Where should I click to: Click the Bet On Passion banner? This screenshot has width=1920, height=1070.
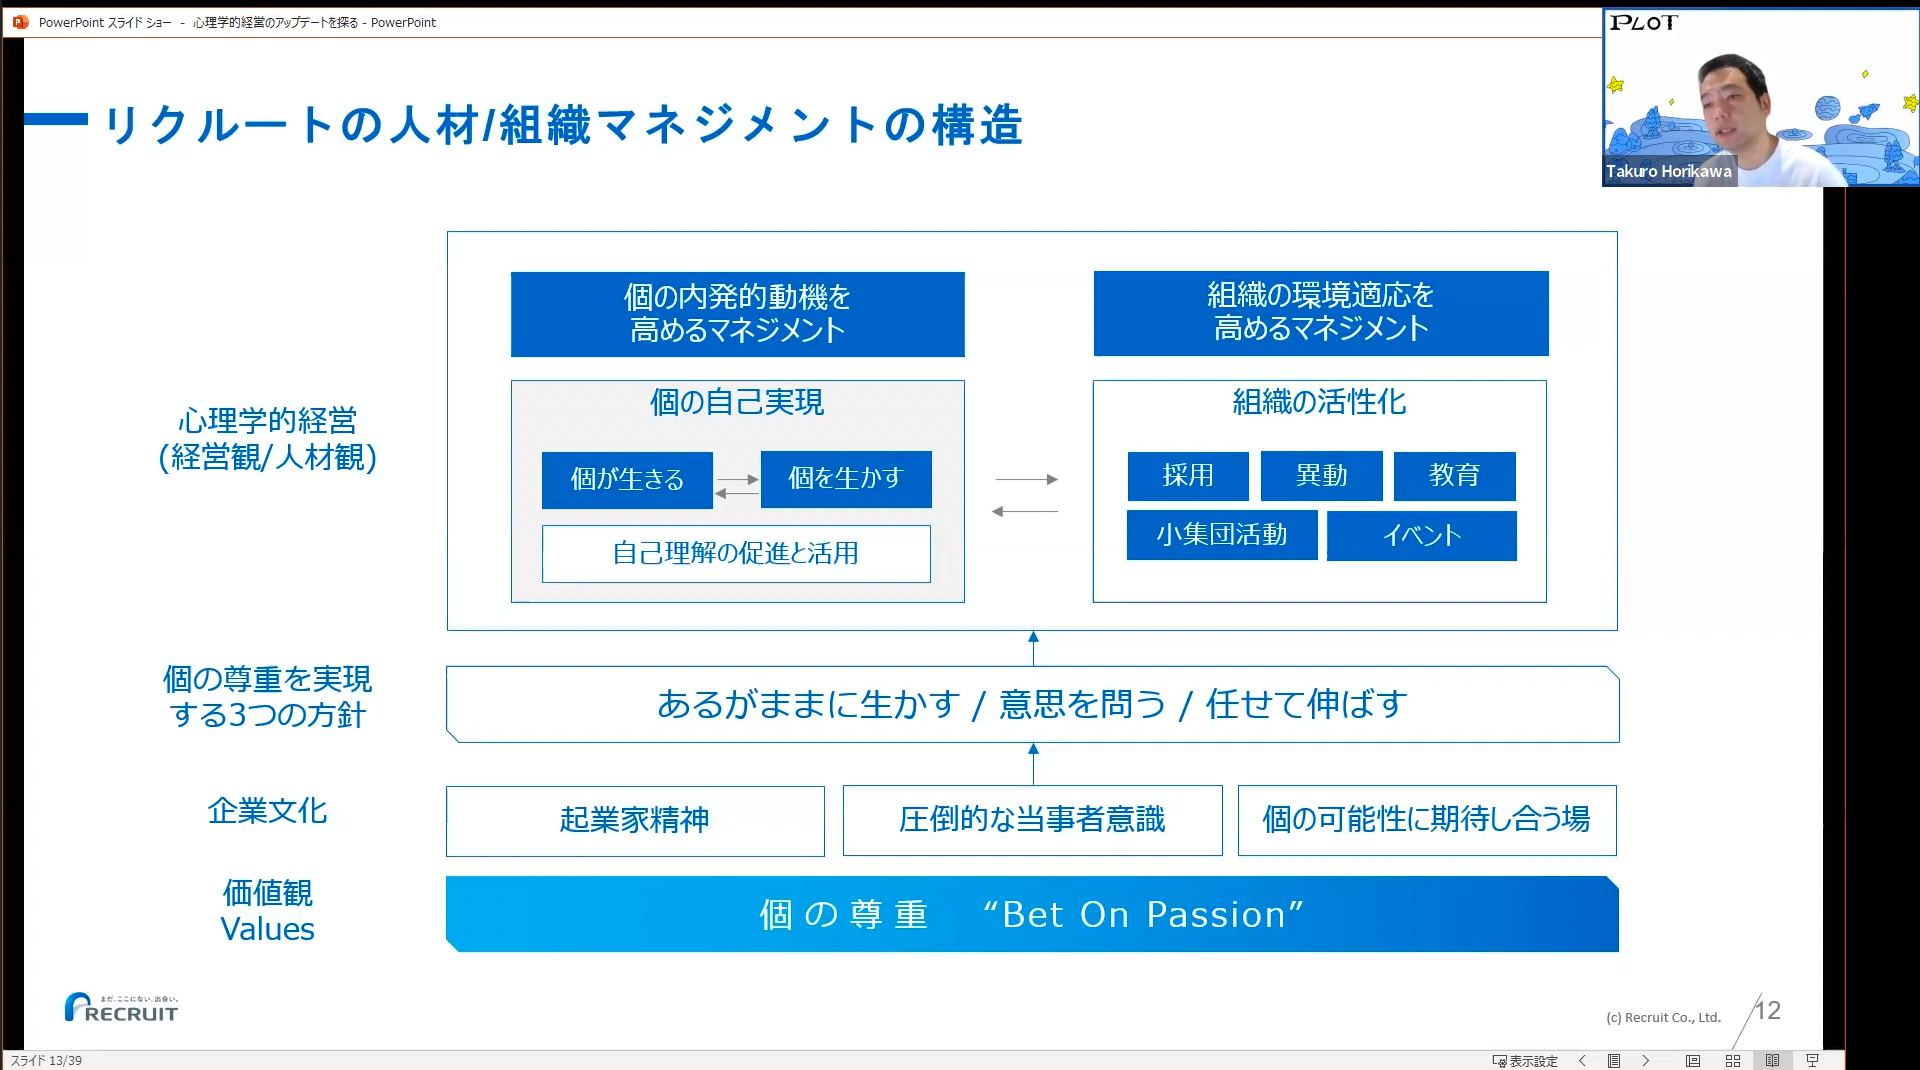(1032, 914)
